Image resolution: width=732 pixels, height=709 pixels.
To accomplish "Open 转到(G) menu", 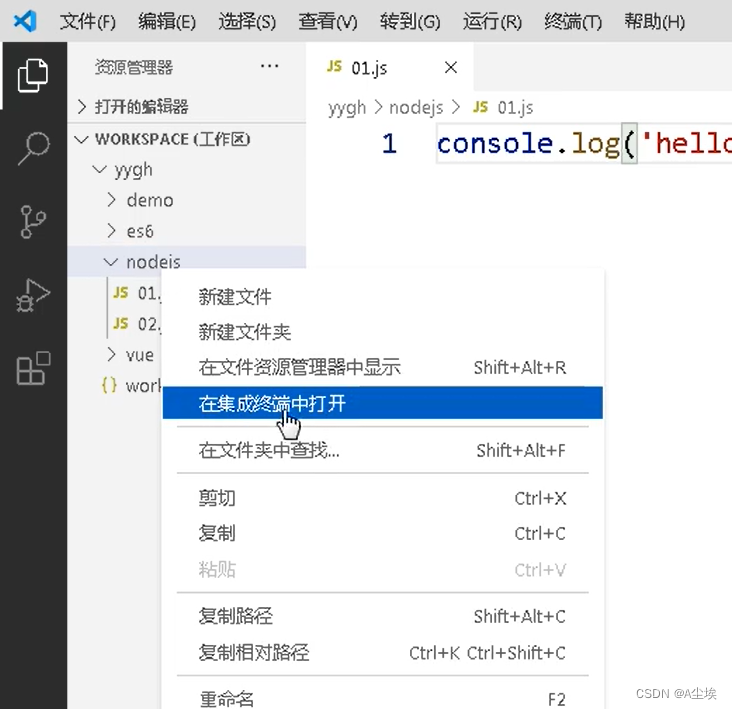I will (409, 21).
